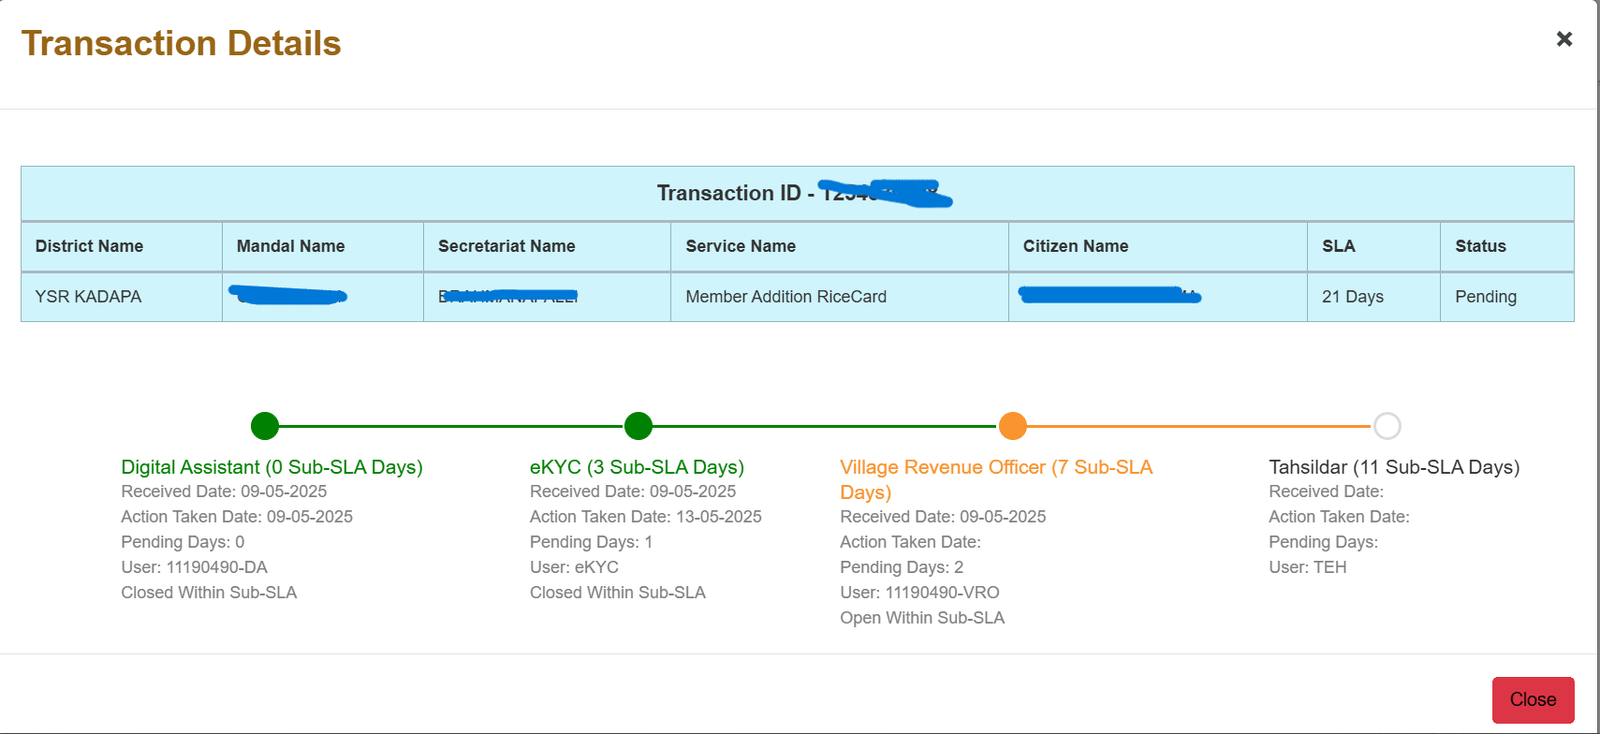This screenshot has height=734, width=1600.
Task: Select empty Action Taken Date under Village Revenue Officer
Action: pyautogui.click(x=910, y=542)
